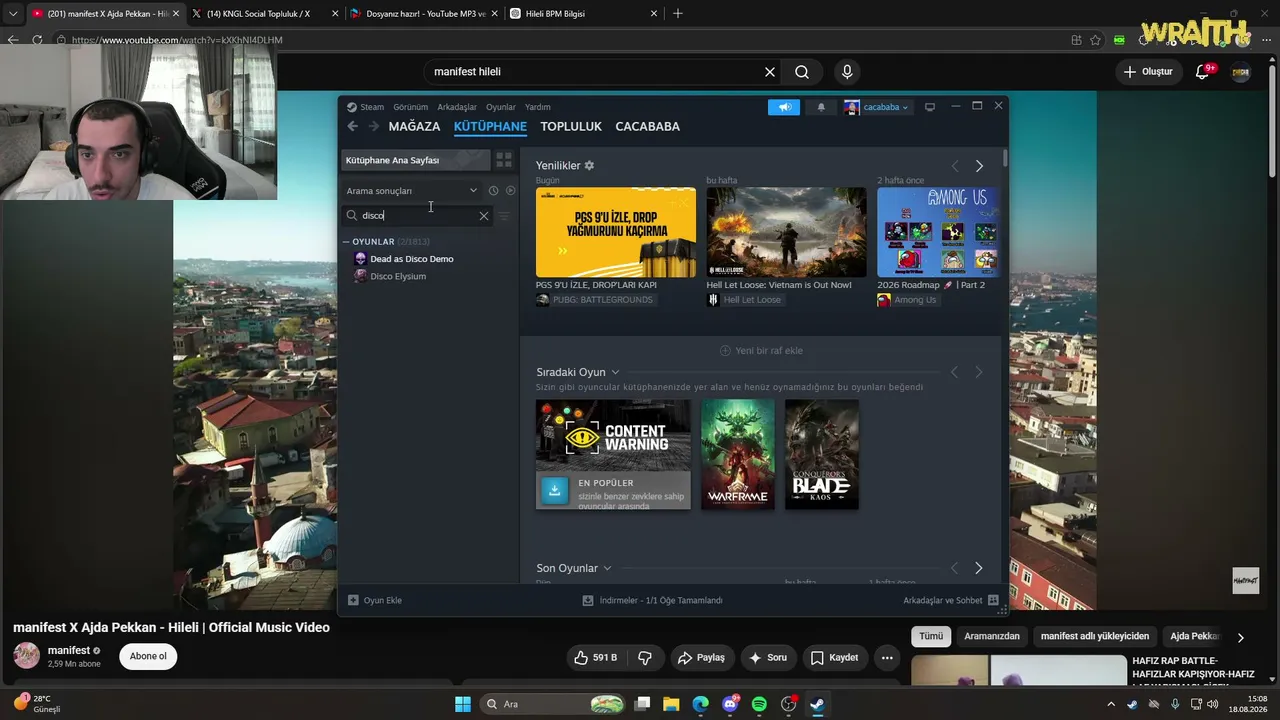Show next Yenilikler news items arrow
This screenshot has width=1280, height=720.
[x=979, y=166]
